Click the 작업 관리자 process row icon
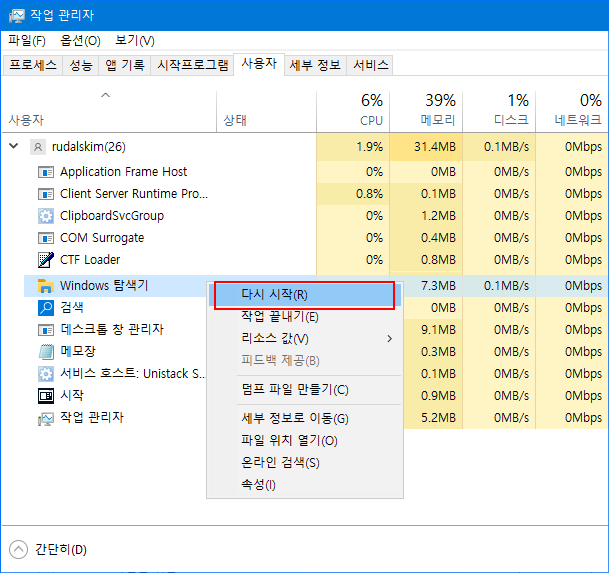Screen dimensions: 609x573 (46, 418)
